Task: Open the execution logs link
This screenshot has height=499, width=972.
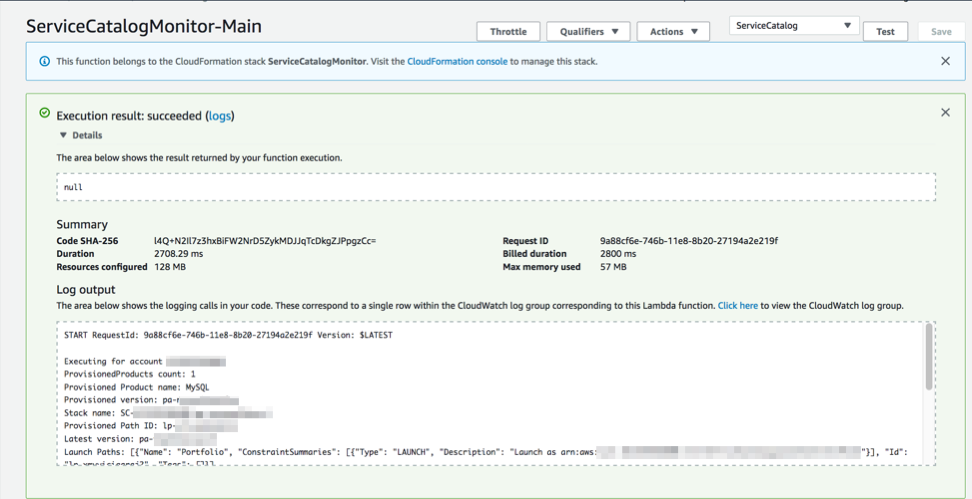Action: [x=219, y=116]
